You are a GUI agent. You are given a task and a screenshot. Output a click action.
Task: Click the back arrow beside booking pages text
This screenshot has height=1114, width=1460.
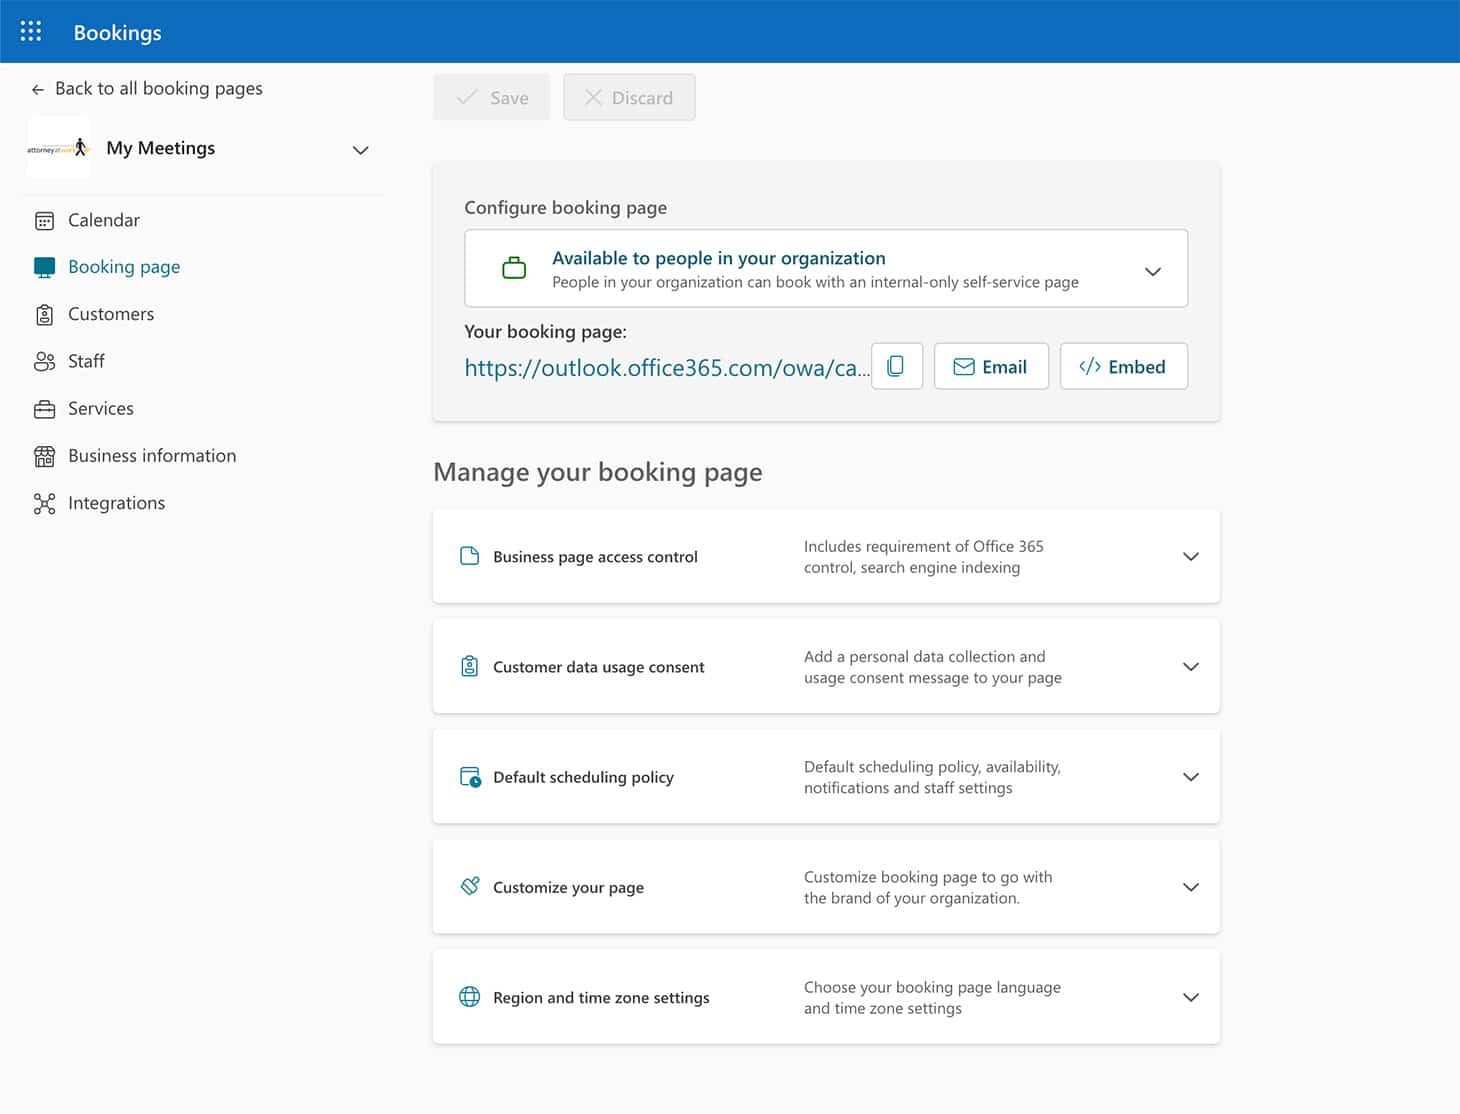pos(37,88)
